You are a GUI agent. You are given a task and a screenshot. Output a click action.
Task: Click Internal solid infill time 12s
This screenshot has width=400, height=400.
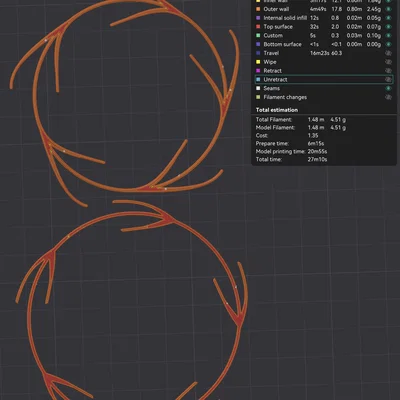click(x=314, y=18)
